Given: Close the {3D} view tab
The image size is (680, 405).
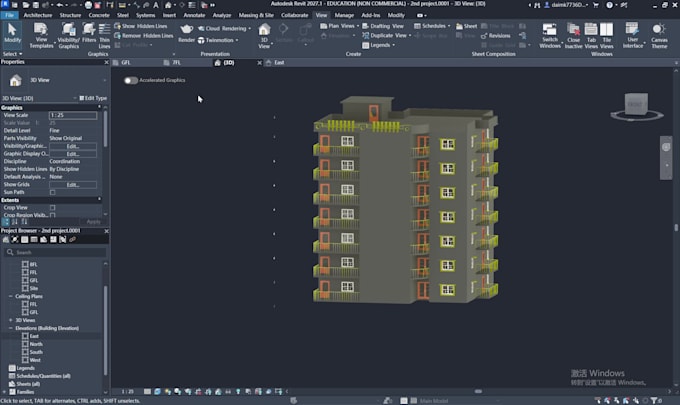Looking at the screenshot, I should pyautogui.click(x=259, y=63).
